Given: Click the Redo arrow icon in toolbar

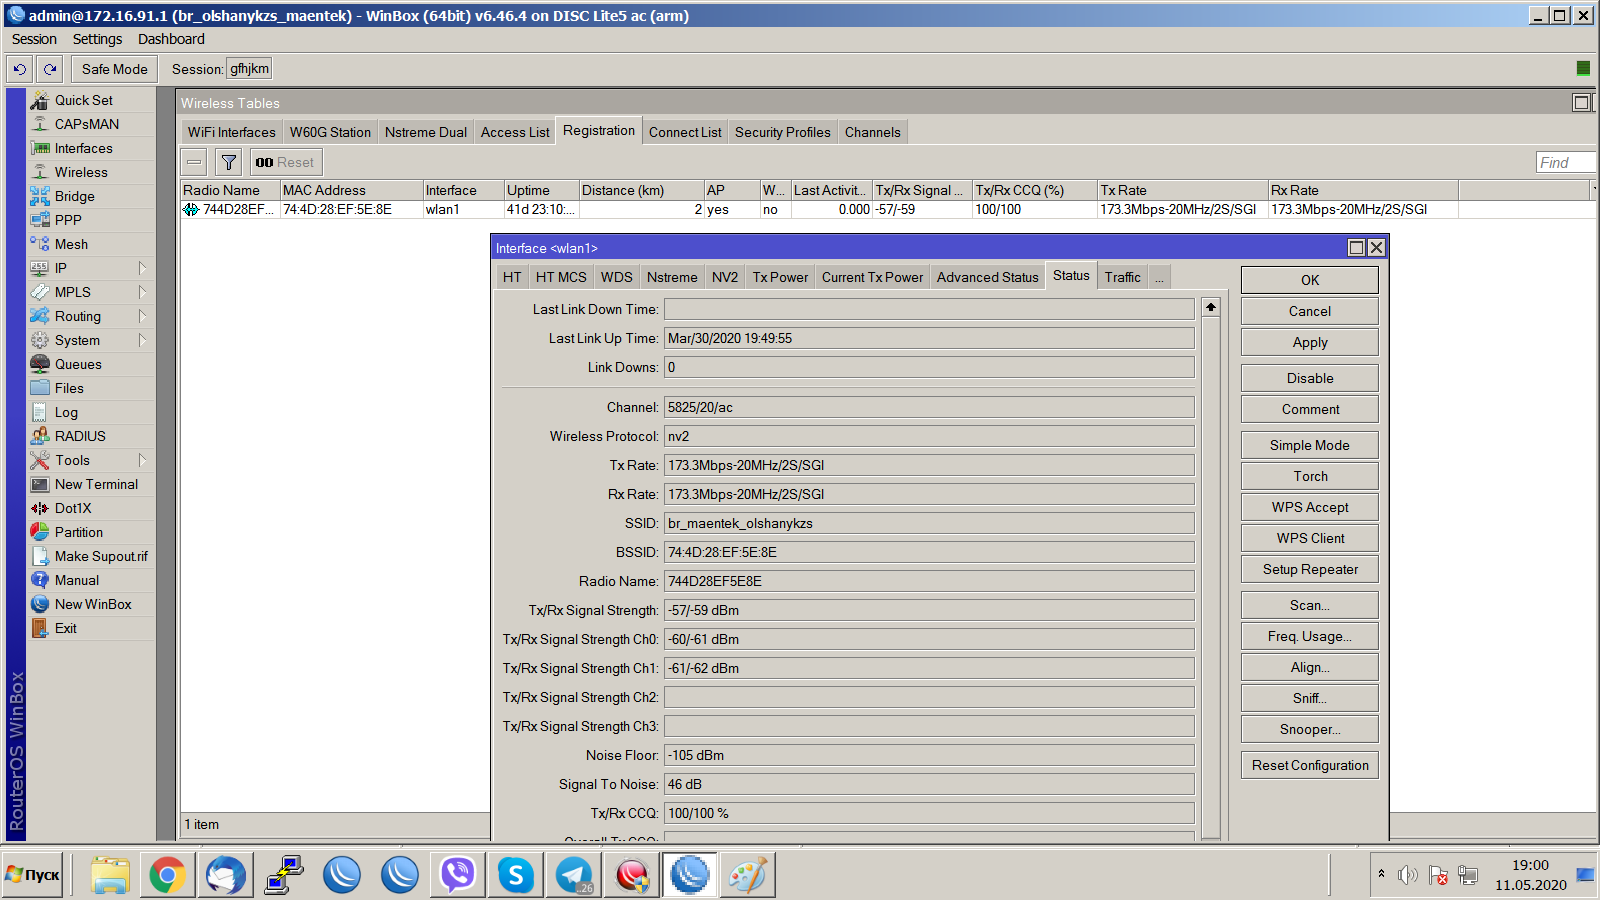Looking at the screenshot, I should click(50, 69).
